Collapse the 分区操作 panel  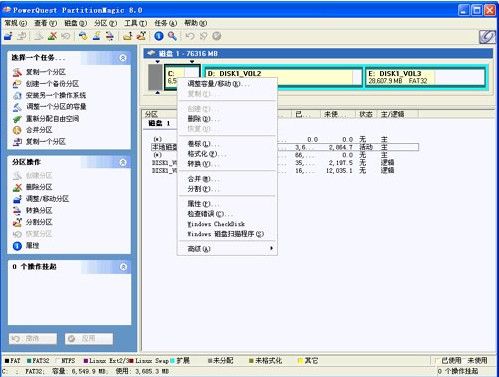coord(123,162)
